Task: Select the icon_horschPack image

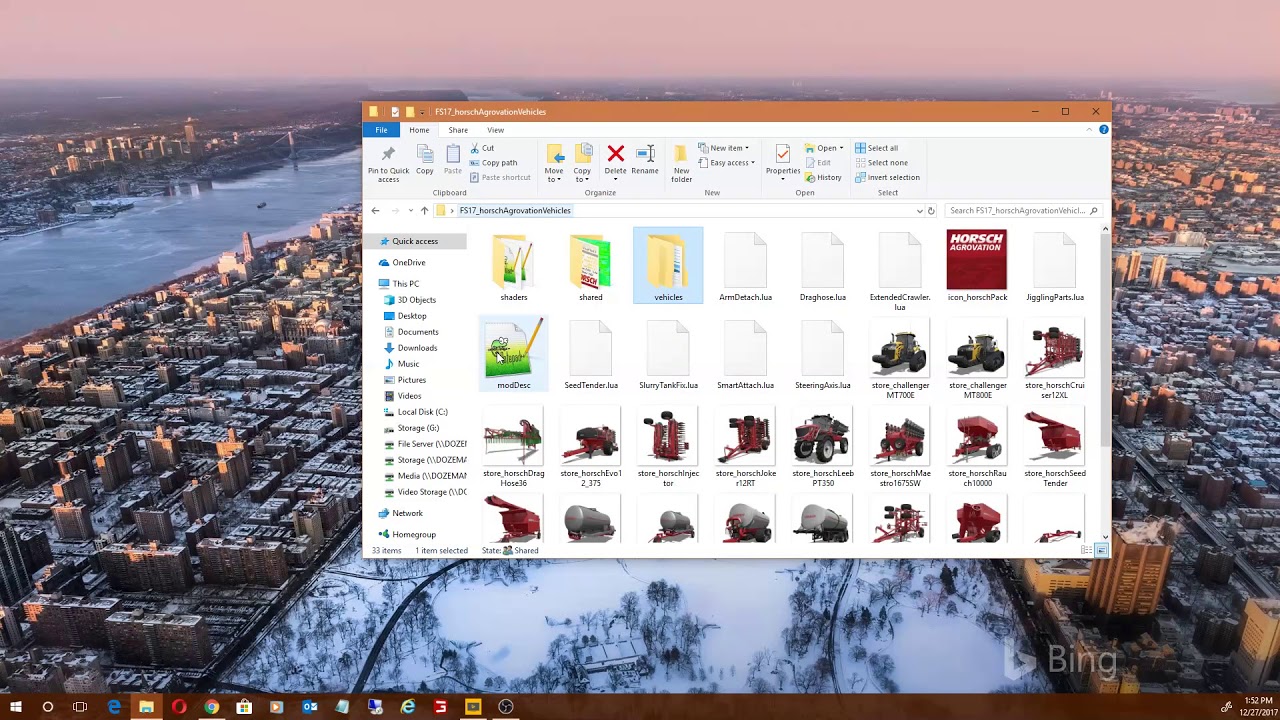Action: (x=977, y=266)
